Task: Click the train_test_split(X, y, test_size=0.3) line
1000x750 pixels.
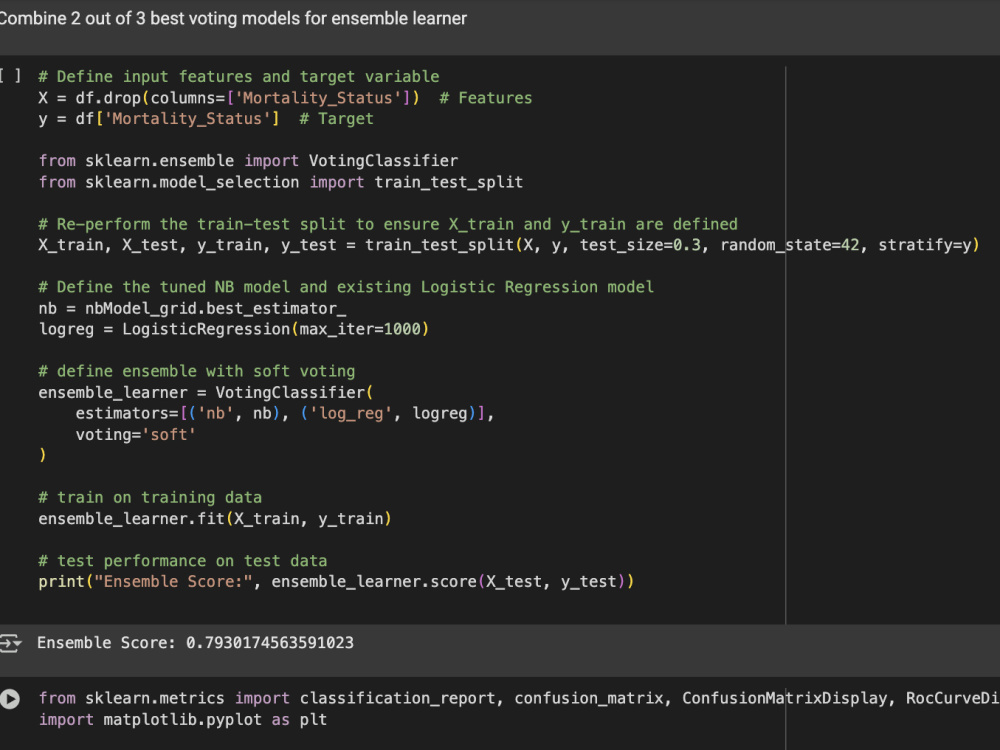Action: click(509, 245)
